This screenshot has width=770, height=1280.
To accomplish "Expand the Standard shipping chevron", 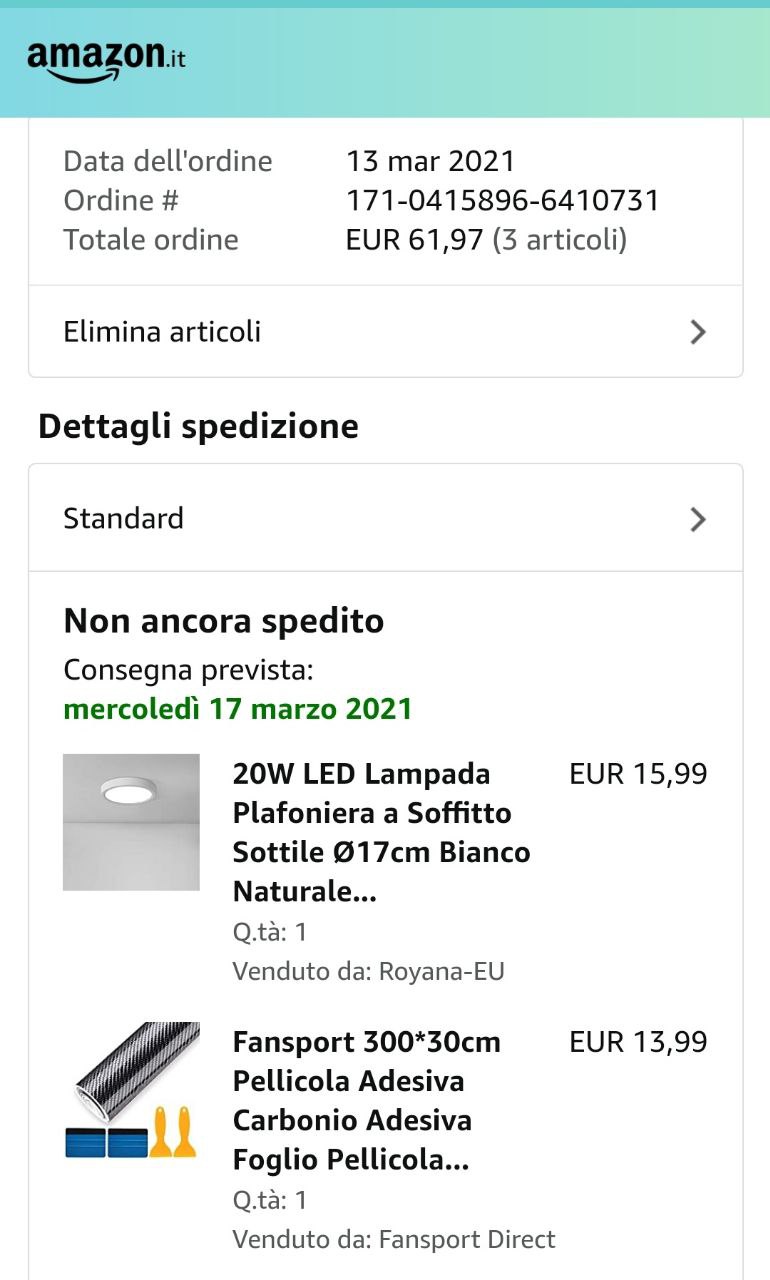I will 698,519.
